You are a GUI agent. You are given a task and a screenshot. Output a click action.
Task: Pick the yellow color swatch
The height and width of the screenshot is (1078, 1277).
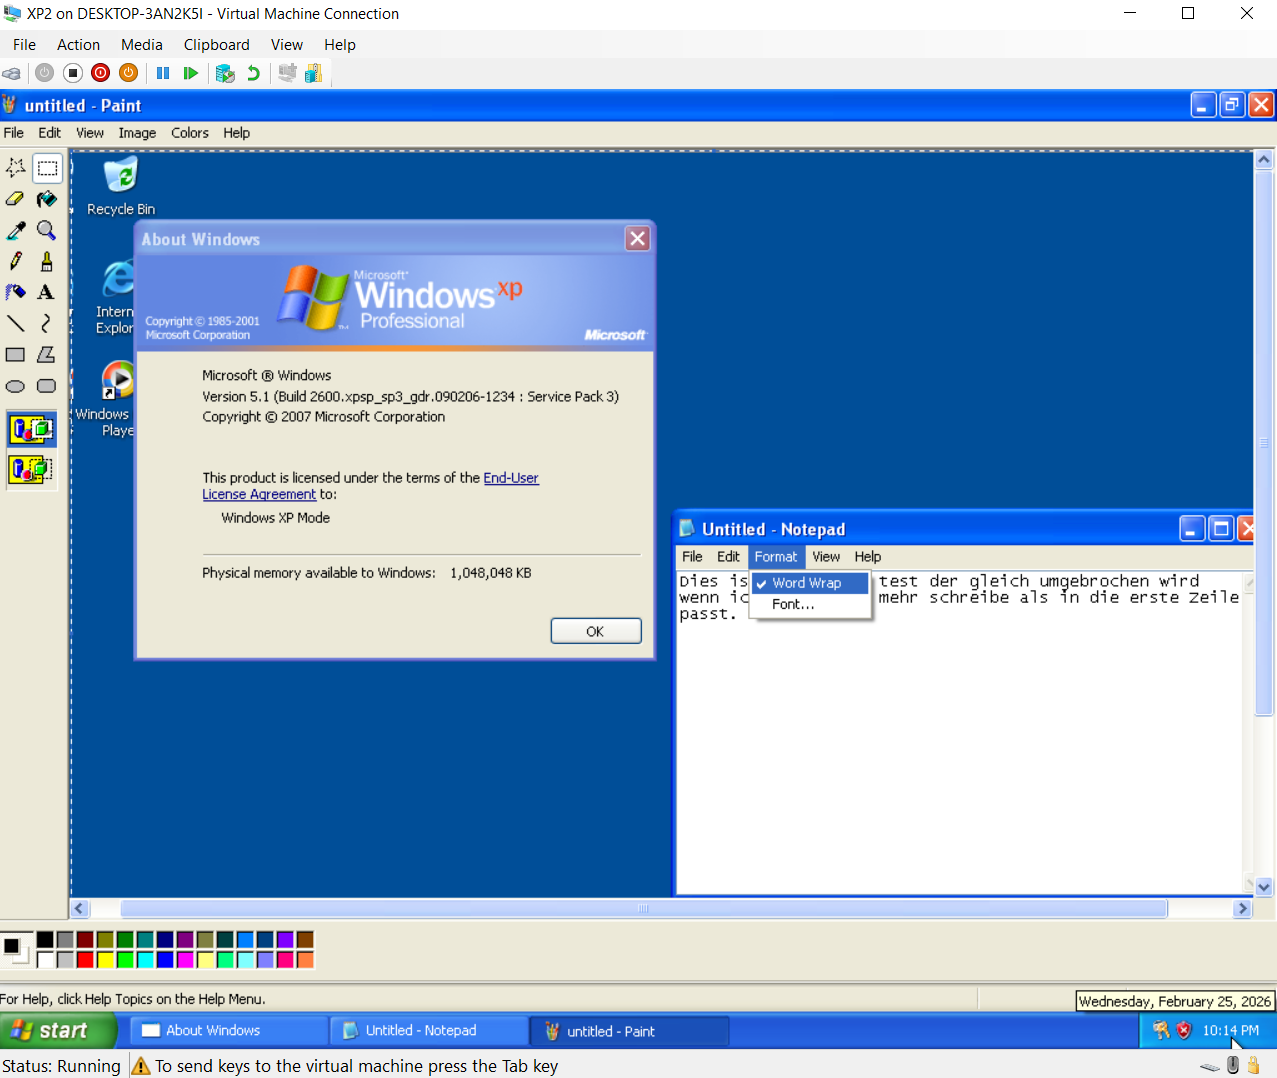click(x=105, y=960)
